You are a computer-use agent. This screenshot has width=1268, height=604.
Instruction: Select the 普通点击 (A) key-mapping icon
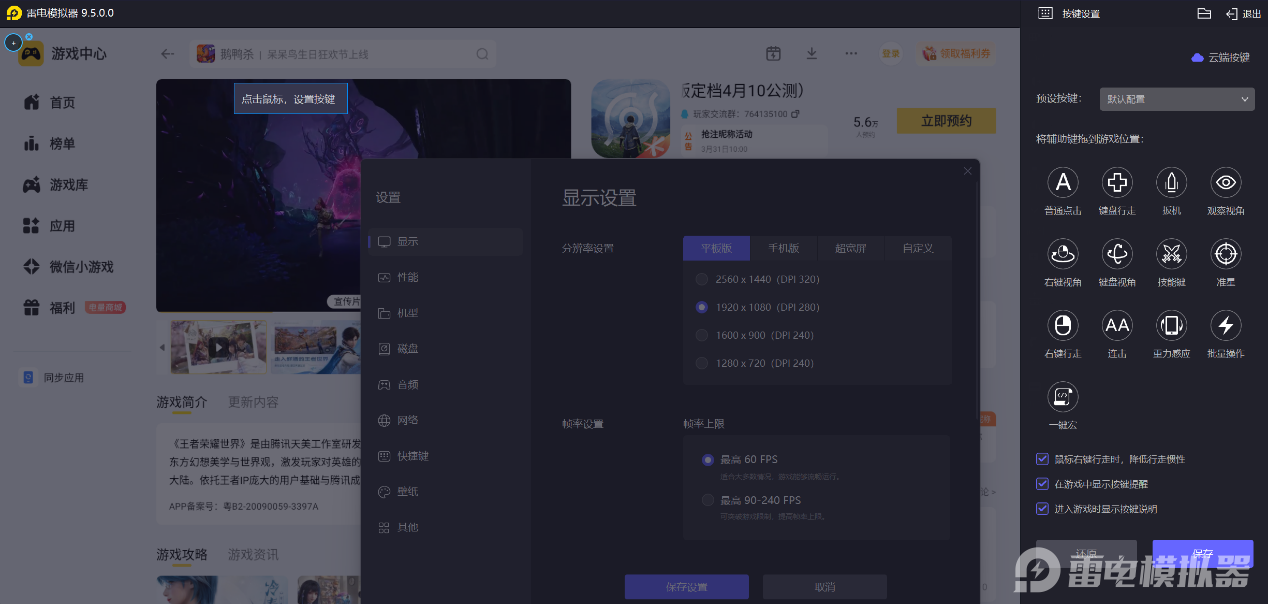pyautogui.click(x=1063, y=182)
